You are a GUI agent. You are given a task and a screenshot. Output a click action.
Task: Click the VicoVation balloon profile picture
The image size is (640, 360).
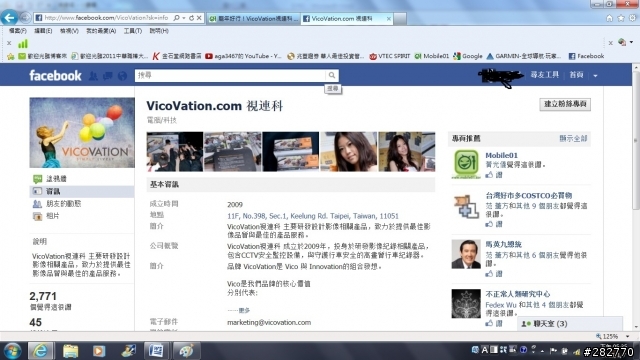pyautogui.click(x=82, y=133)
